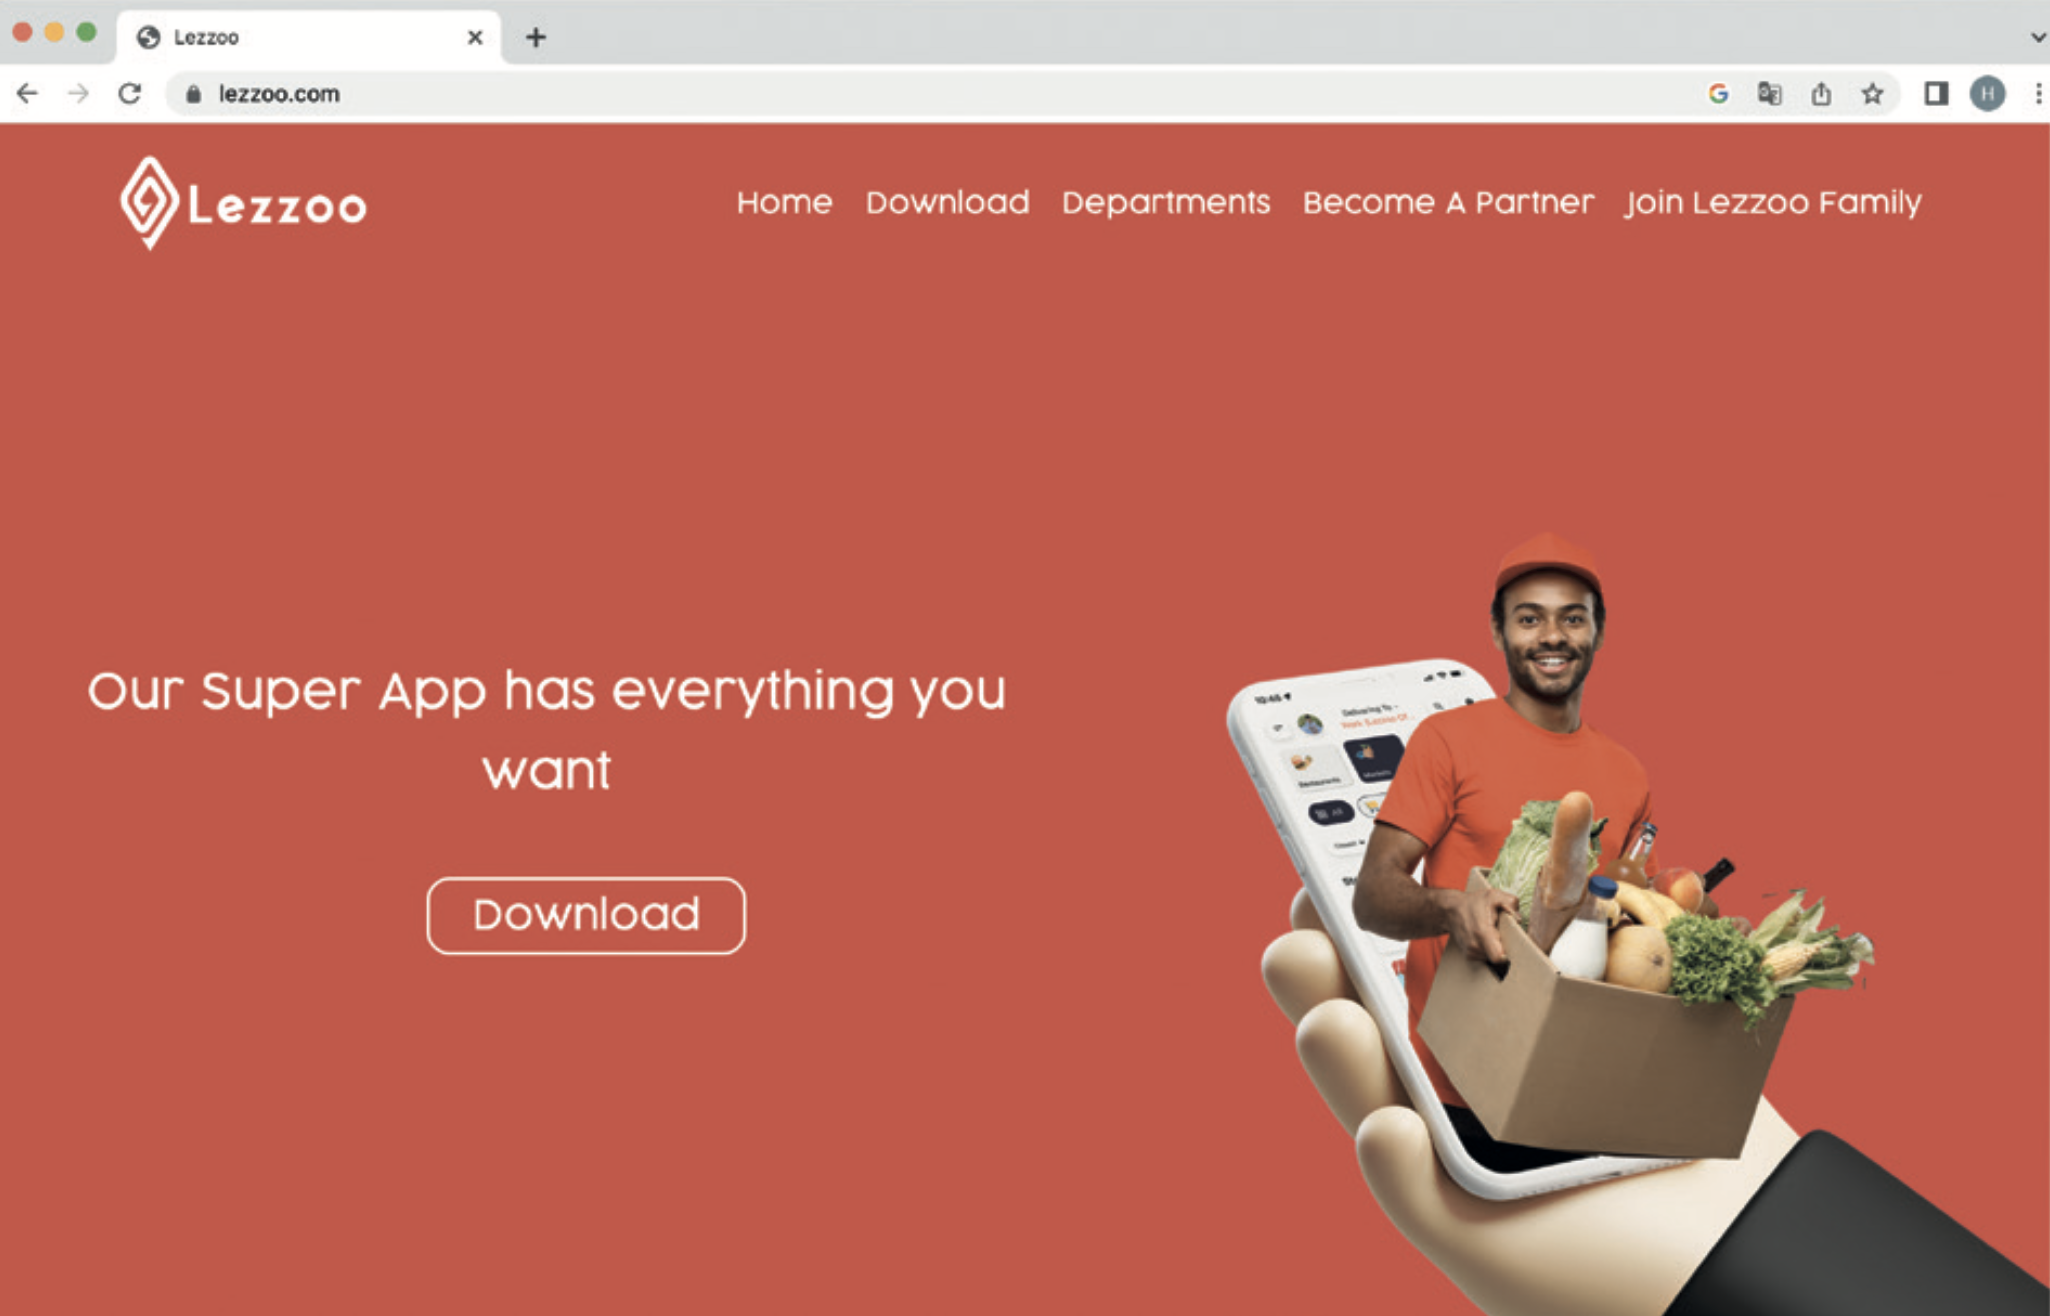Close the Lezzoo tab

pyautogui.click(x=475, y=38)
